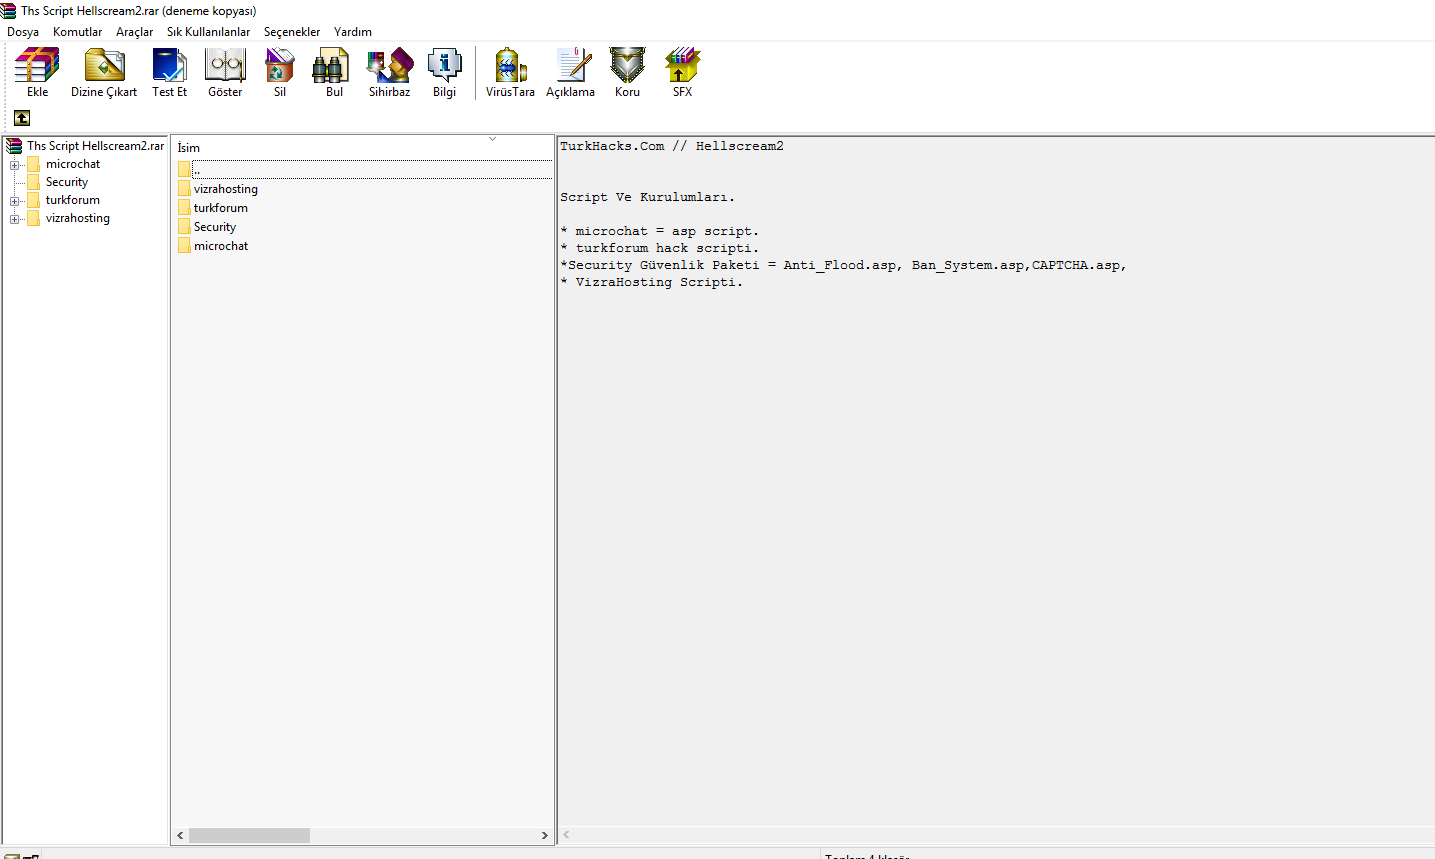Click the archive icon of the tree root
1435x859 pixels.
(14, 146)
